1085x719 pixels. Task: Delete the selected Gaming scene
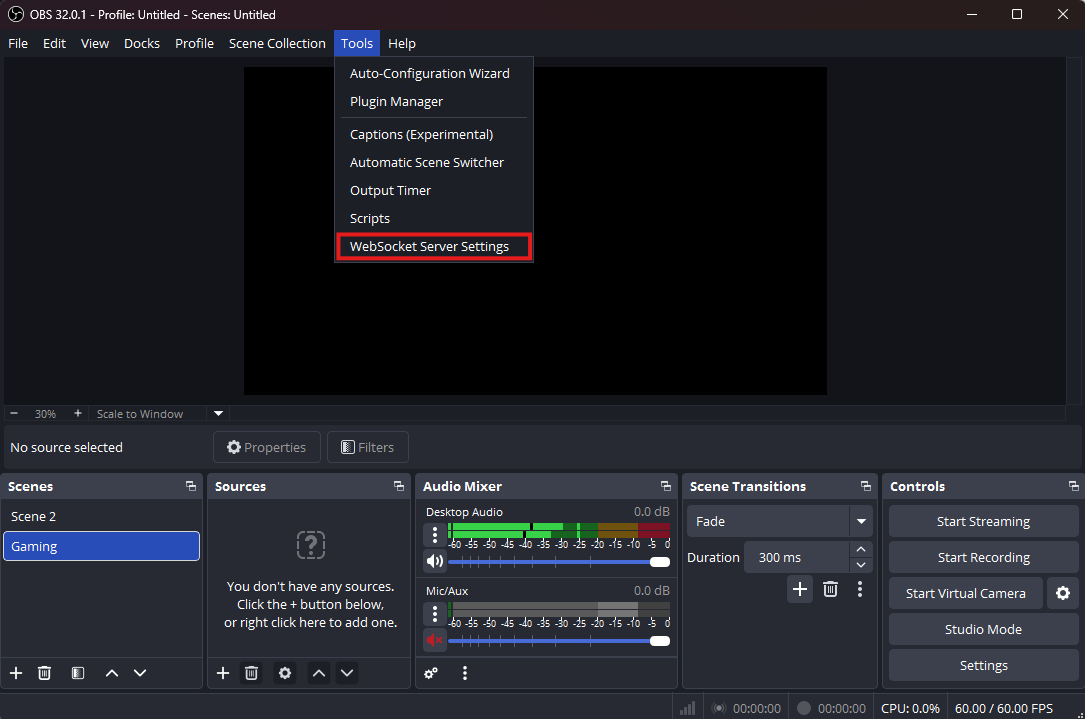(44, 673)
